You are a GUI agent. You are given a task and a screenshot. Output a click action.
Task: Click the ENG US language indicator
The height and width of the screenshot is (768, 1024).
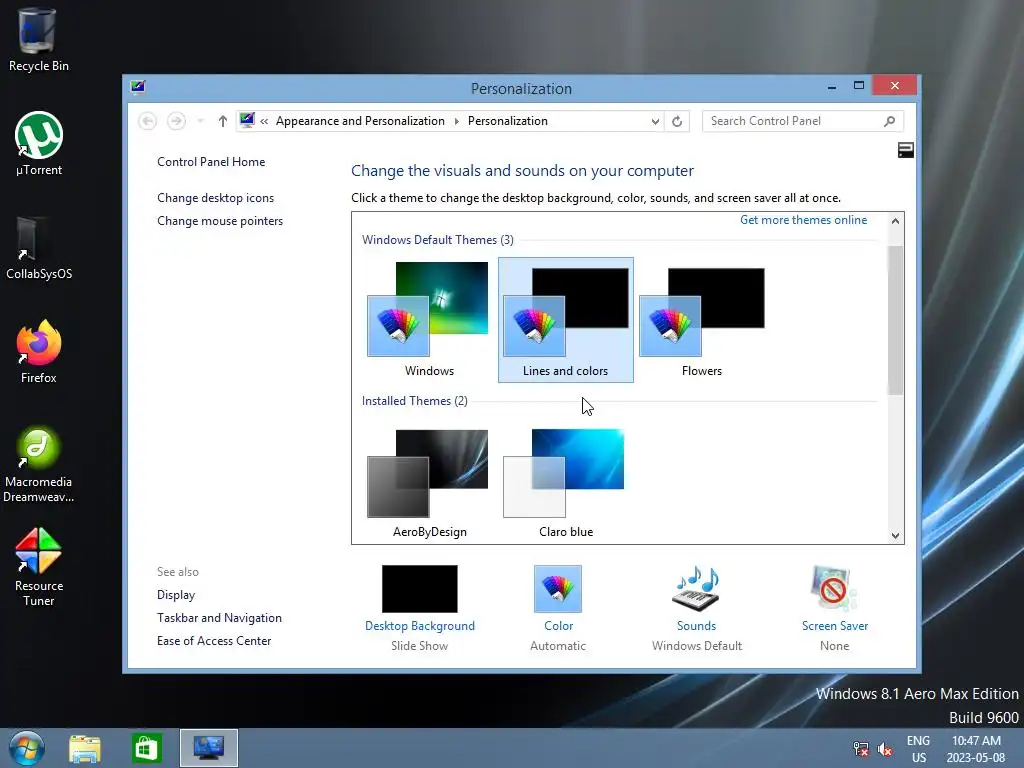tap(918, 749)
